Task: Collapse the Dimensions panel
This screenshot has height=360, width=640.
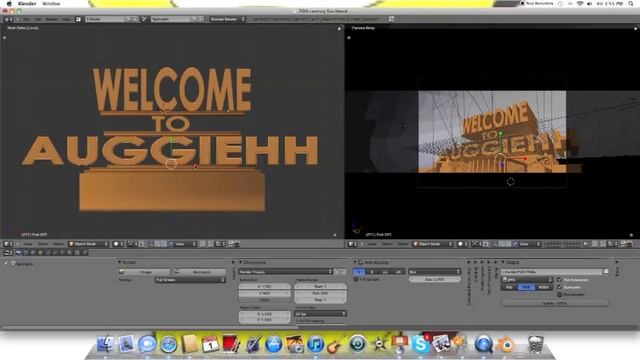Action: 241,262
